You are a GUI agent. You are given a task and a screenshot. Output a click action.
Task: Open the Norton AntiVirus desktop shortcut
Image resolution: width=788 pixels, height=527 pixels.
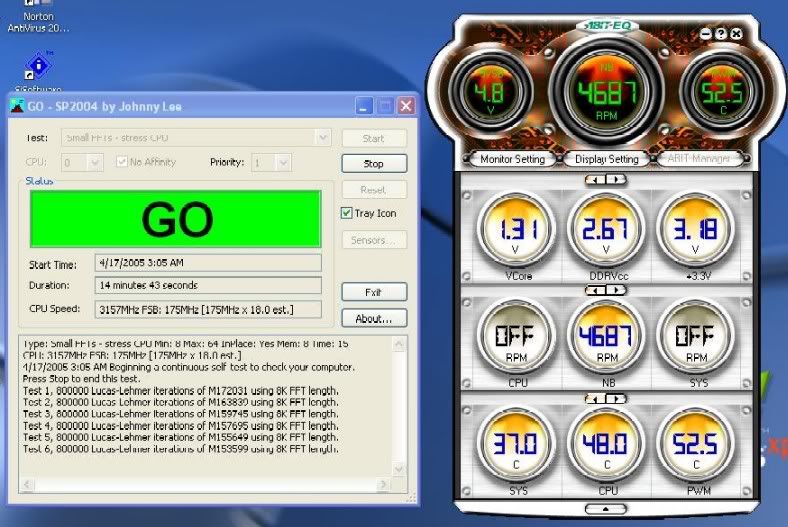click(38, 19)
